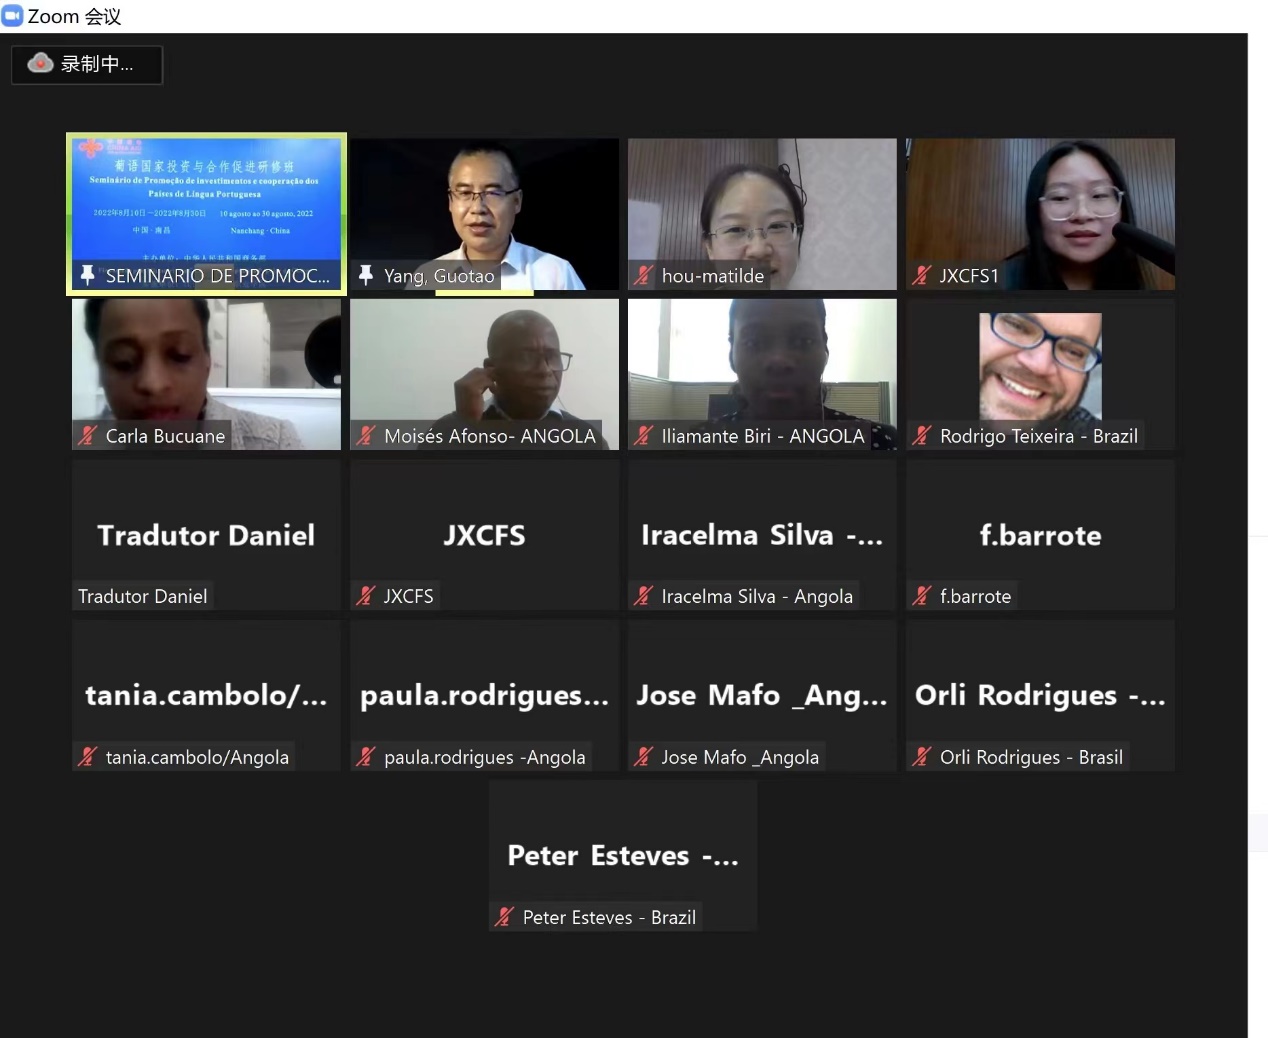Click the Orli Rodrigues - Brasil name label
Screen dimensions: 1268x1038
(x=1031, y=757)
